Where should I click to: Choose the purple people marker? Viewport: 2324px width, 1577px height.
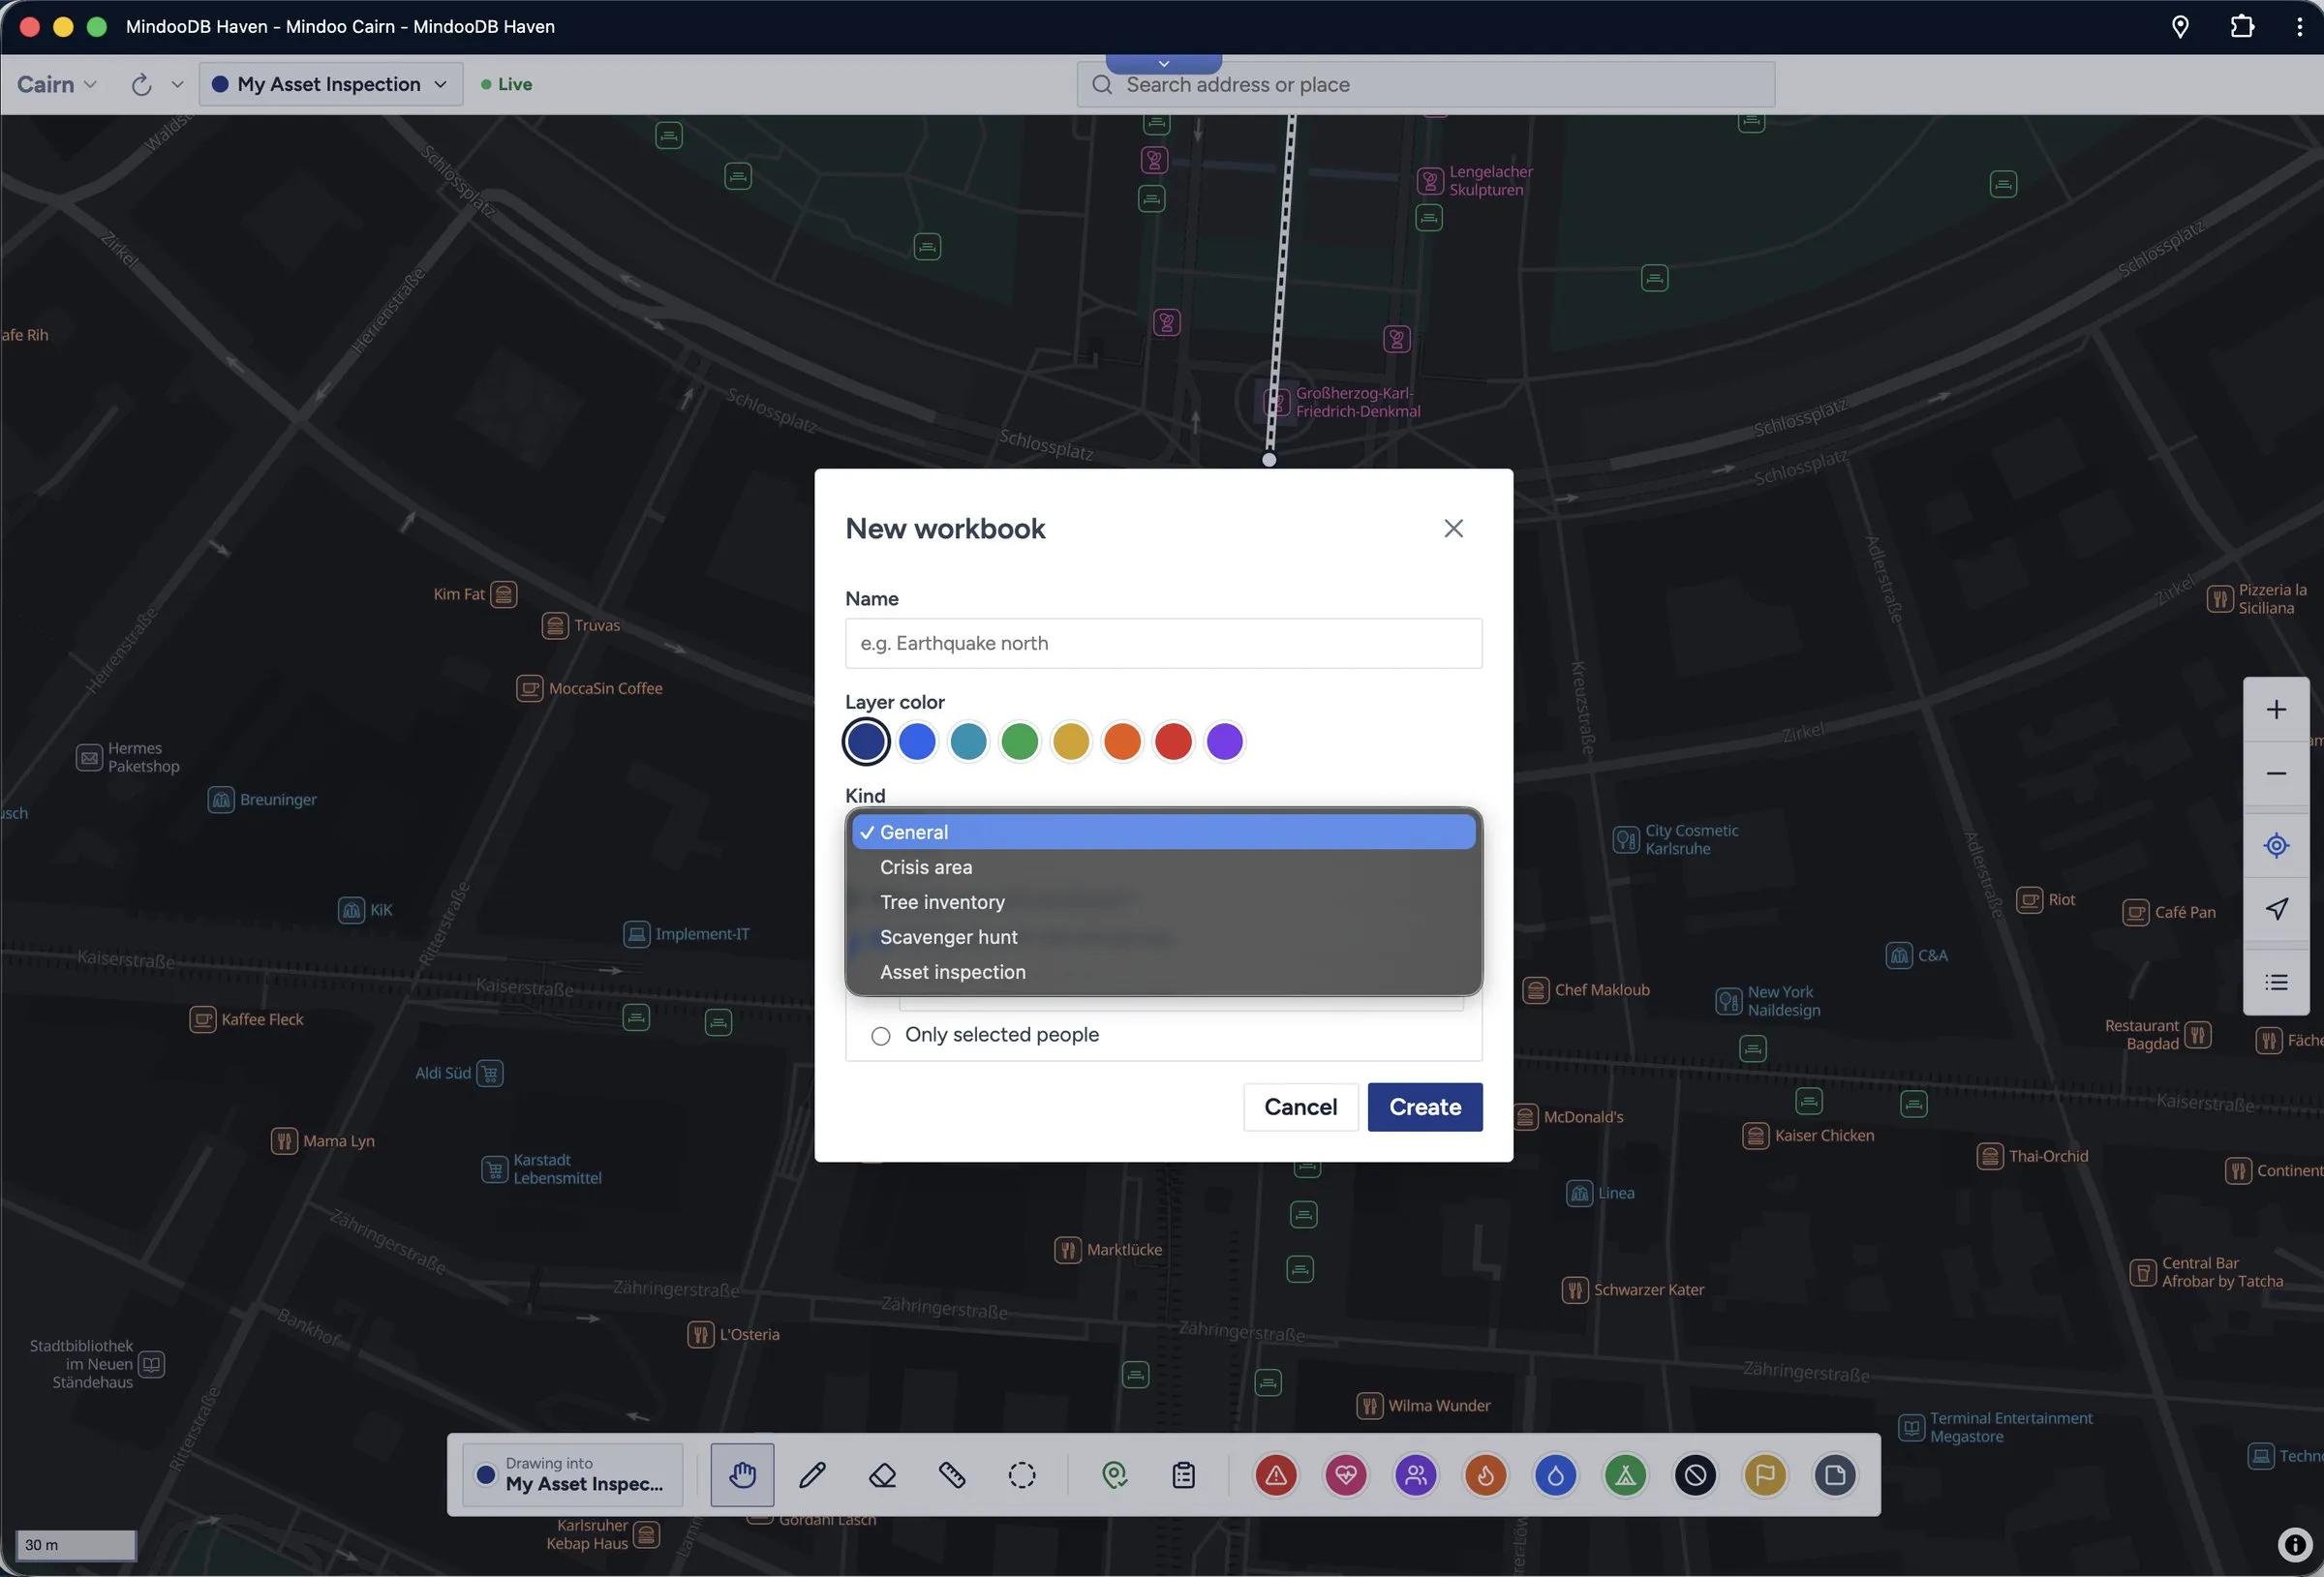(x=1416, y=1474)
